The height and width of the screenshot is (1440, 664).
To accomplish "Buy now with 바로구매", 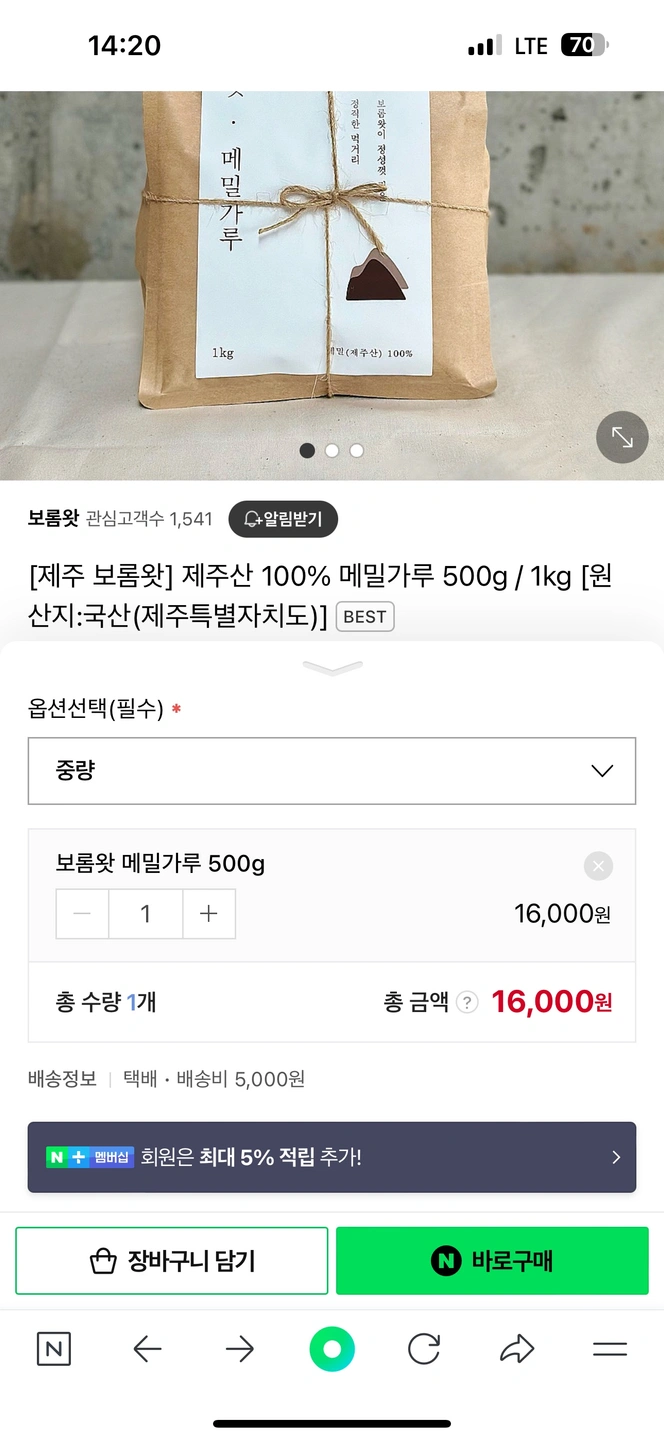I will pyautogui.click(x=492, y=1261).
